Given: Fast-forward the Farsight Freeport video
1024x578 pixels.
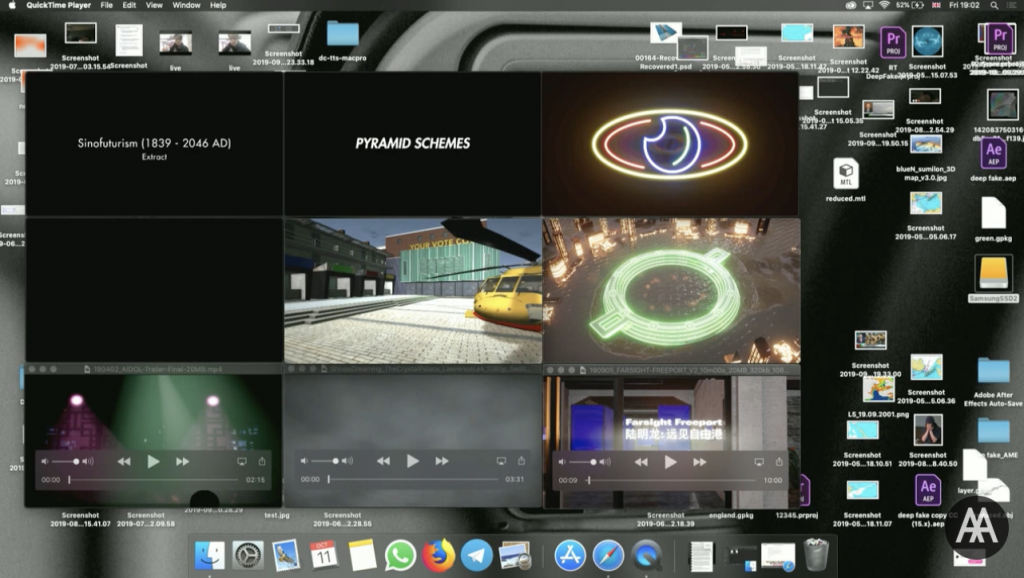Looking at the screenshot, I should (x=700, y=462).
